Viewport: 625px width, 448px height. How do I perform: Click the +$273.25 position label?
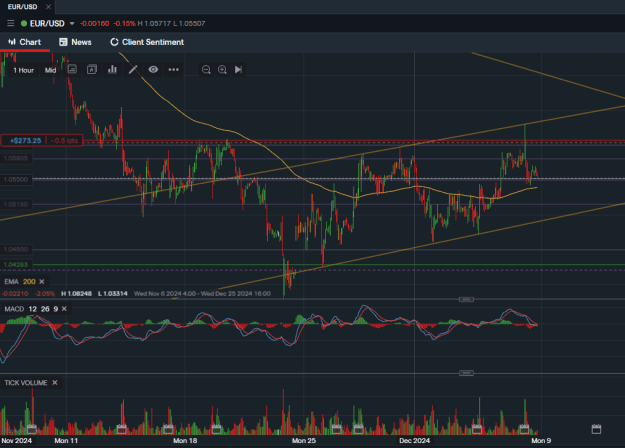(x=25, y=141)
